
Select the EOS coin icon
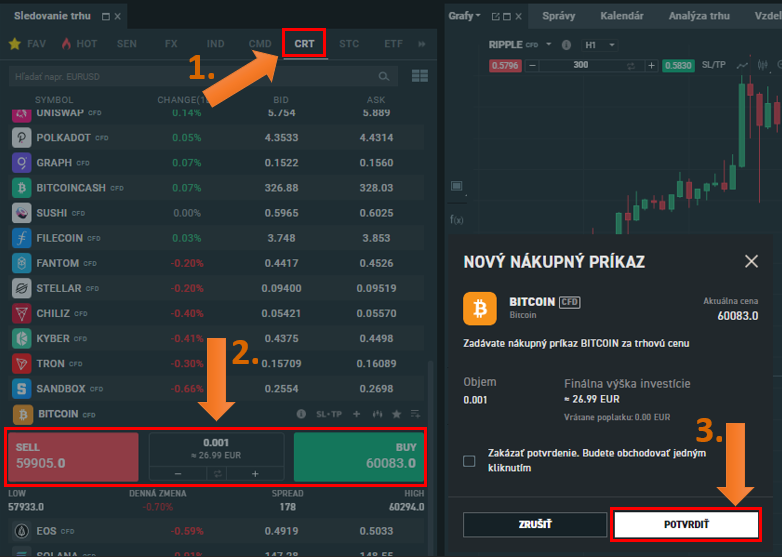(x=21, y=531)
